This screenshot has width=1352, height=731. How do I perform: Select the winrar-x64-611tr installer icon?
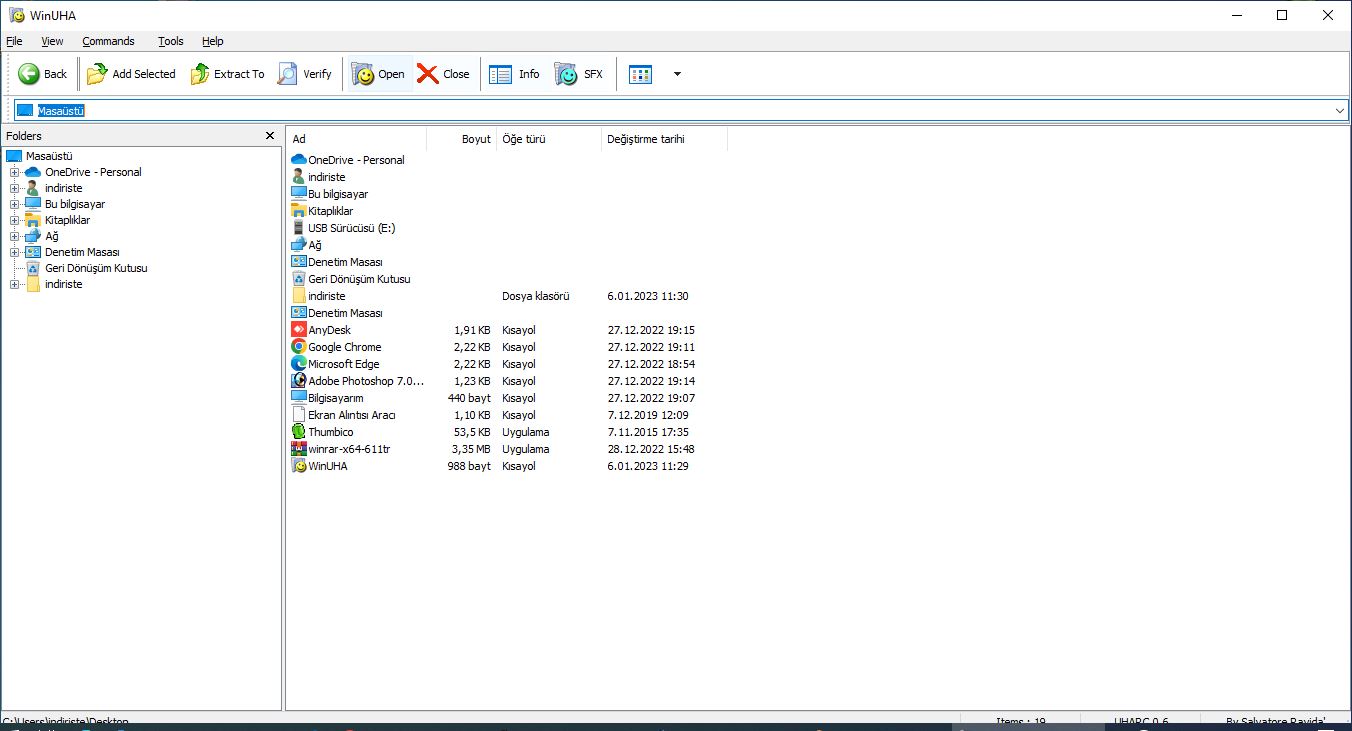[x=299, y=449]
